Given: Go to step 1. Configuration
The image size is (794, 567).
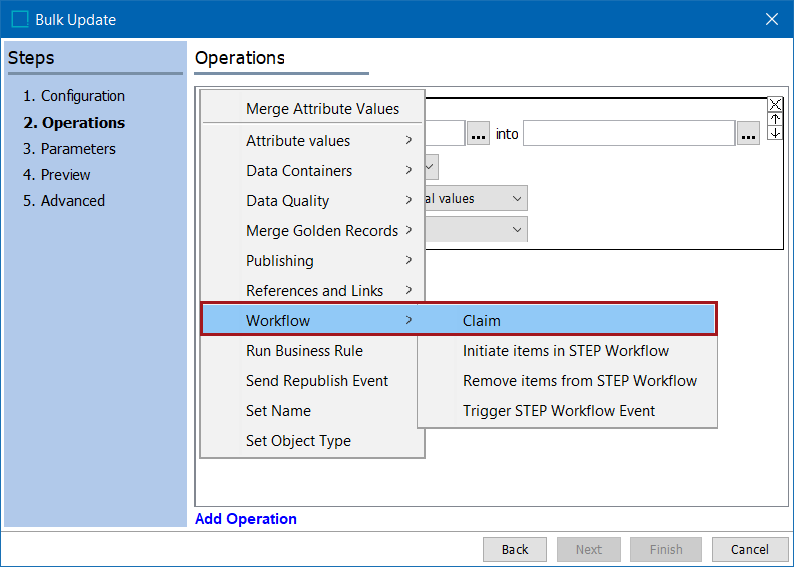Looking at the screenshot, I should [74, 96].
